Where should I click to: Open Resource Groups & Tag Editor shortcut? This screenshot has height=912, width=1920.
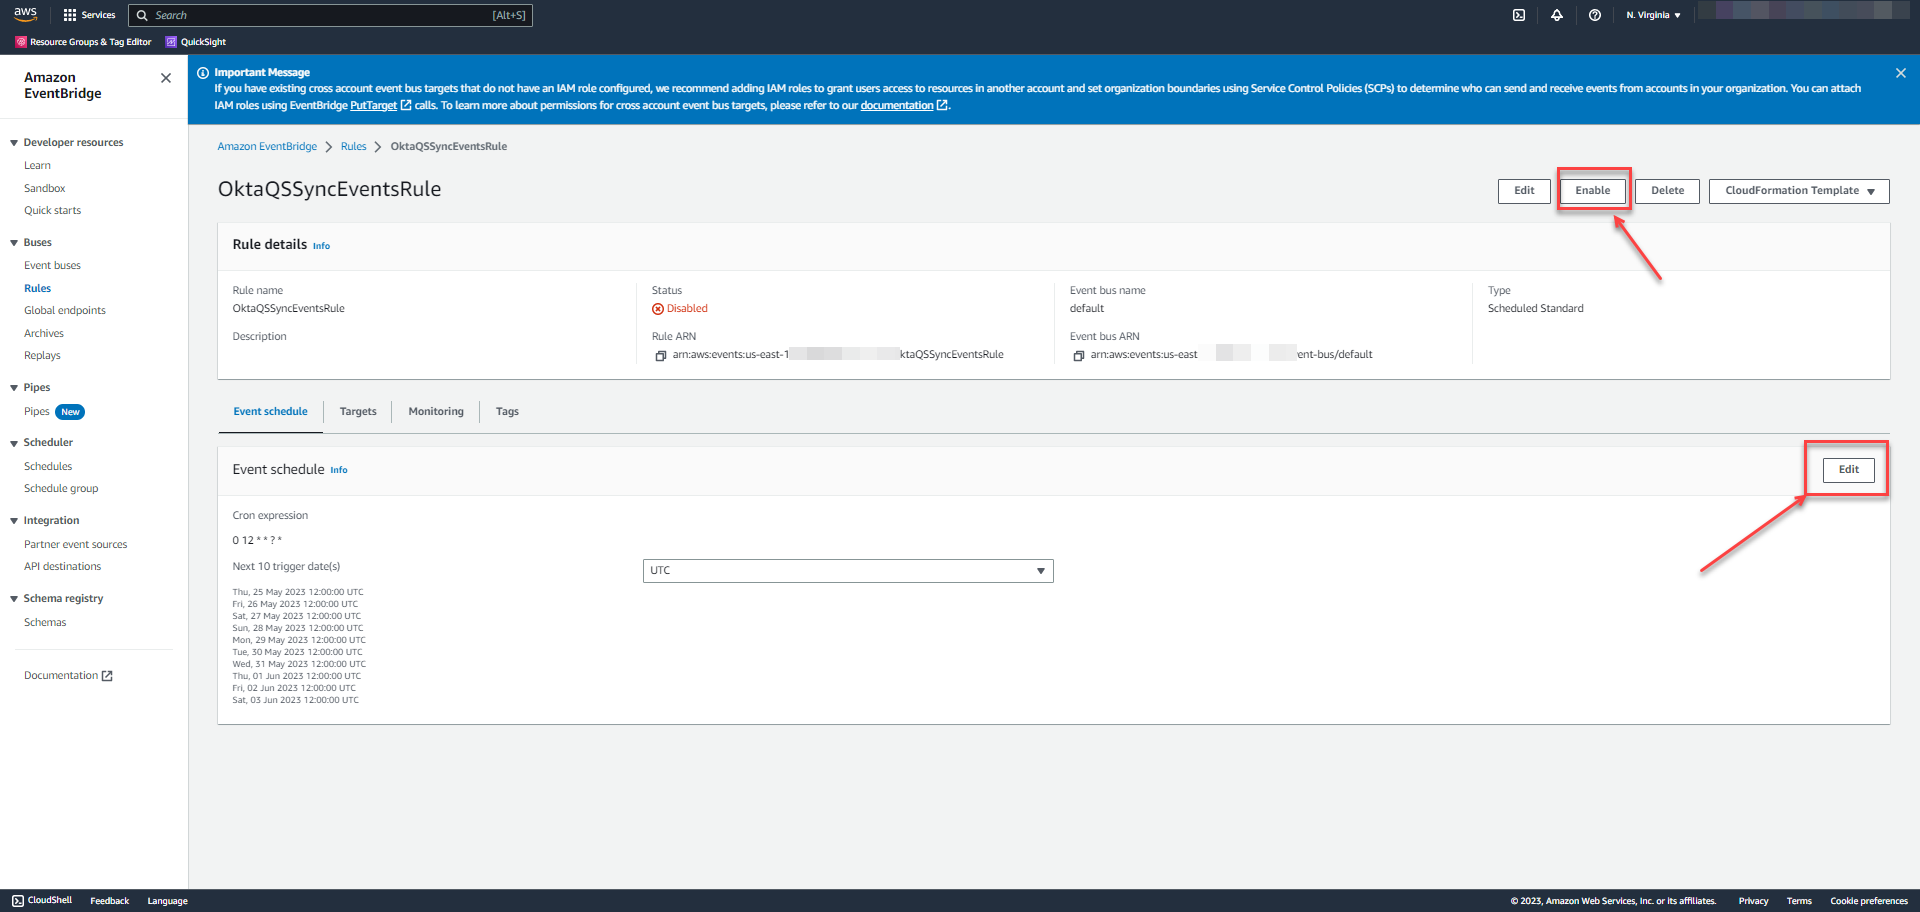click(x=84, y=42)
